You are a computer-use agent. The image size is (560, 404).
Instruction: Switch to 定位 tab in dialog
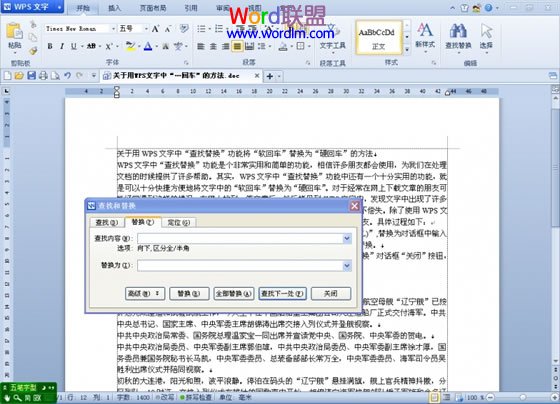point(178,223)
